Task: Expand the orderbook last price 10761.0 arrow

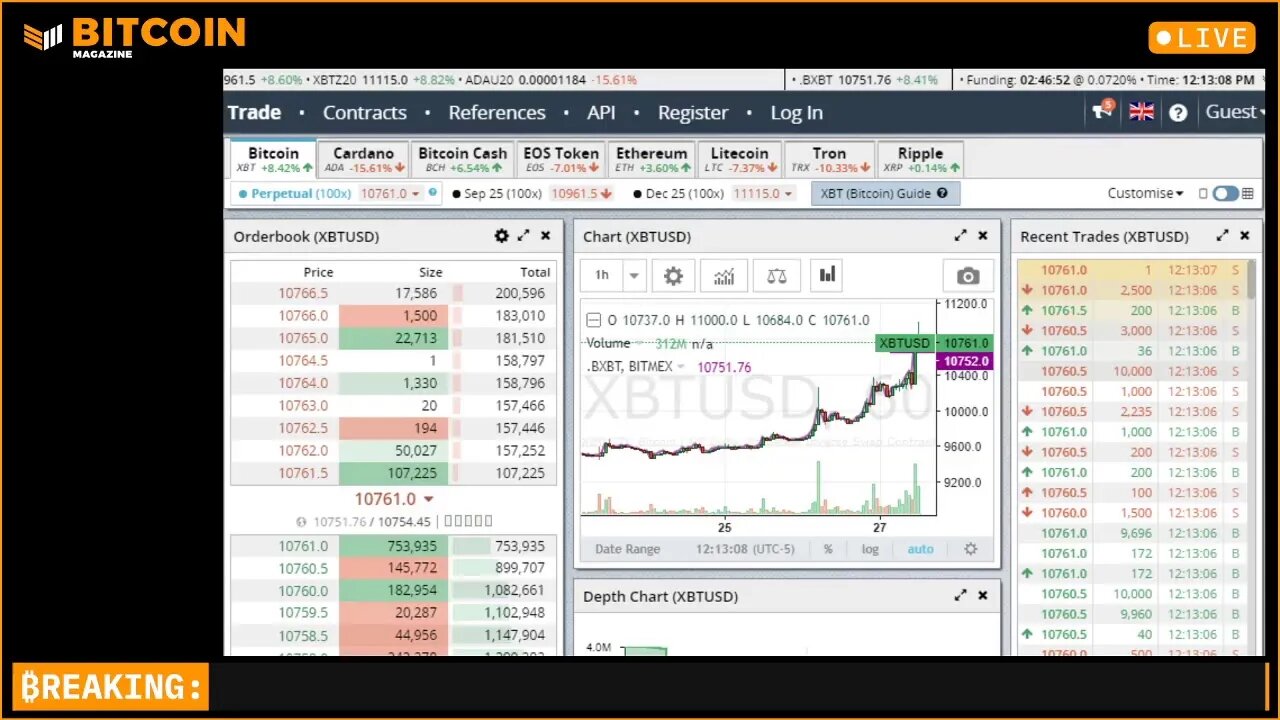Action: (x=429, y=499)
